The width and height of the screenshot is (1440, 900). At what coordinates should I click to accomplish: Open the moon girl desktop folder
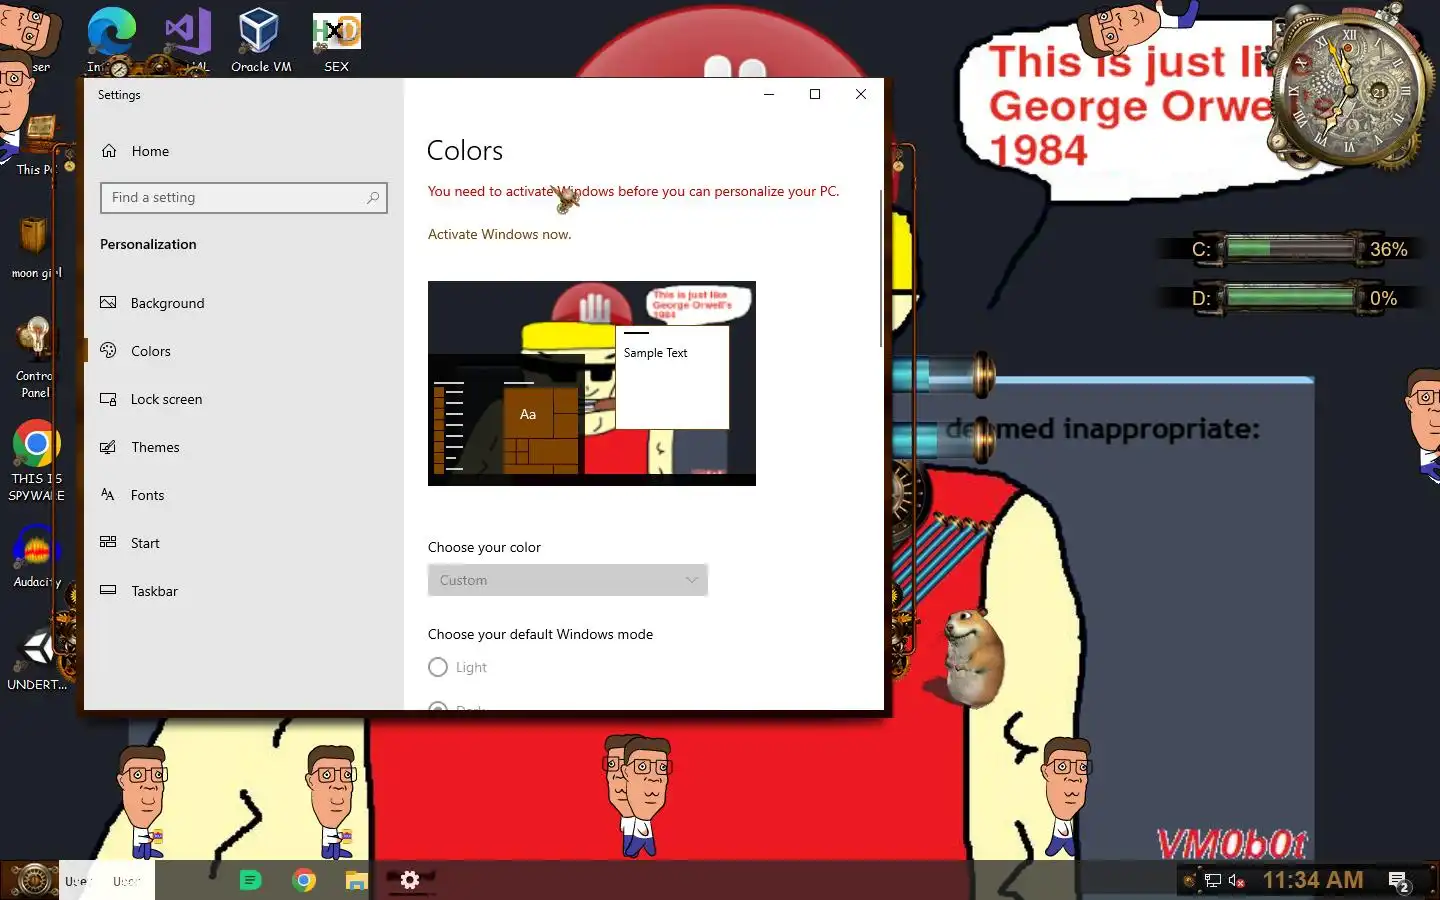click(36, 248)
